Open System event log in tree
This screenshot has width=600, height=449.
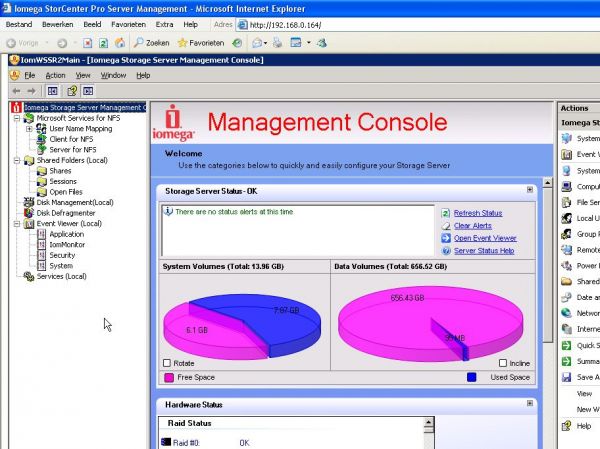pyautogui.click(x=61, y=266)
